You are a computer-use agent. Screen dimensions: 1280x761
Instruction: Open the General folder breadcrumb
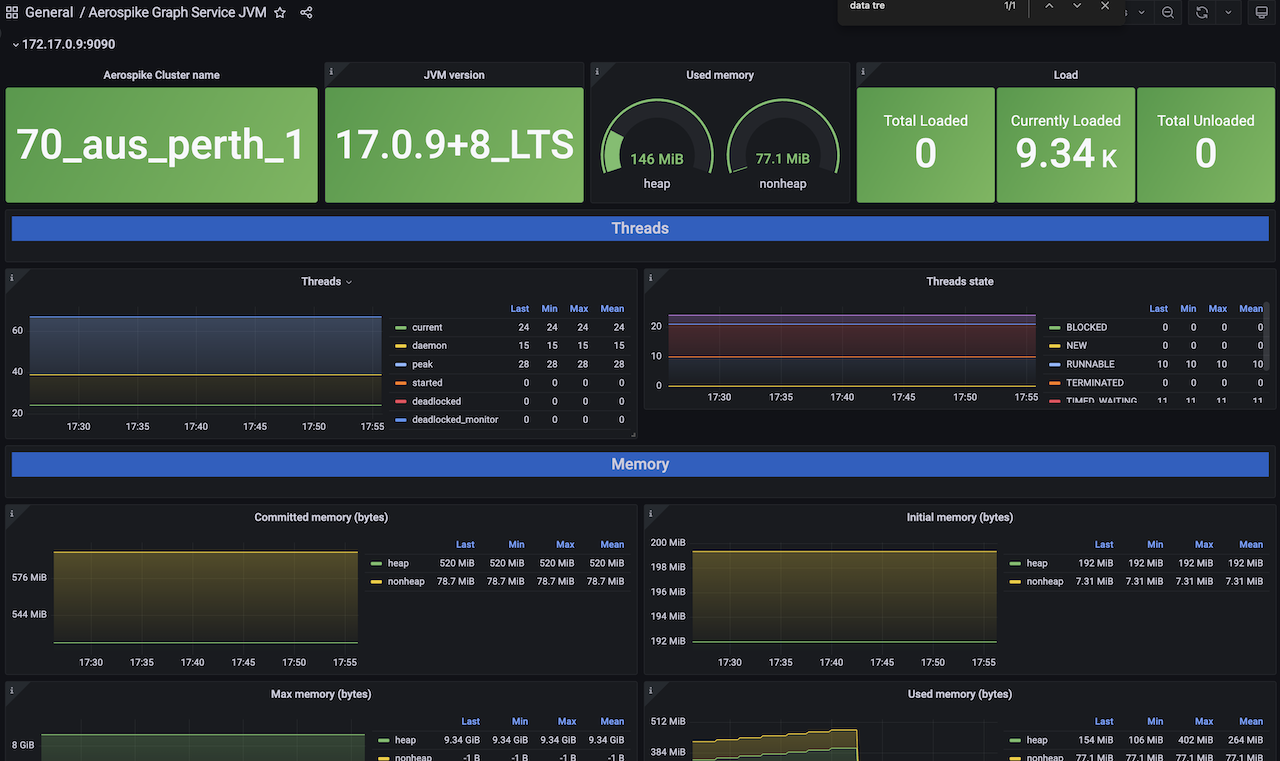(49, 13)
